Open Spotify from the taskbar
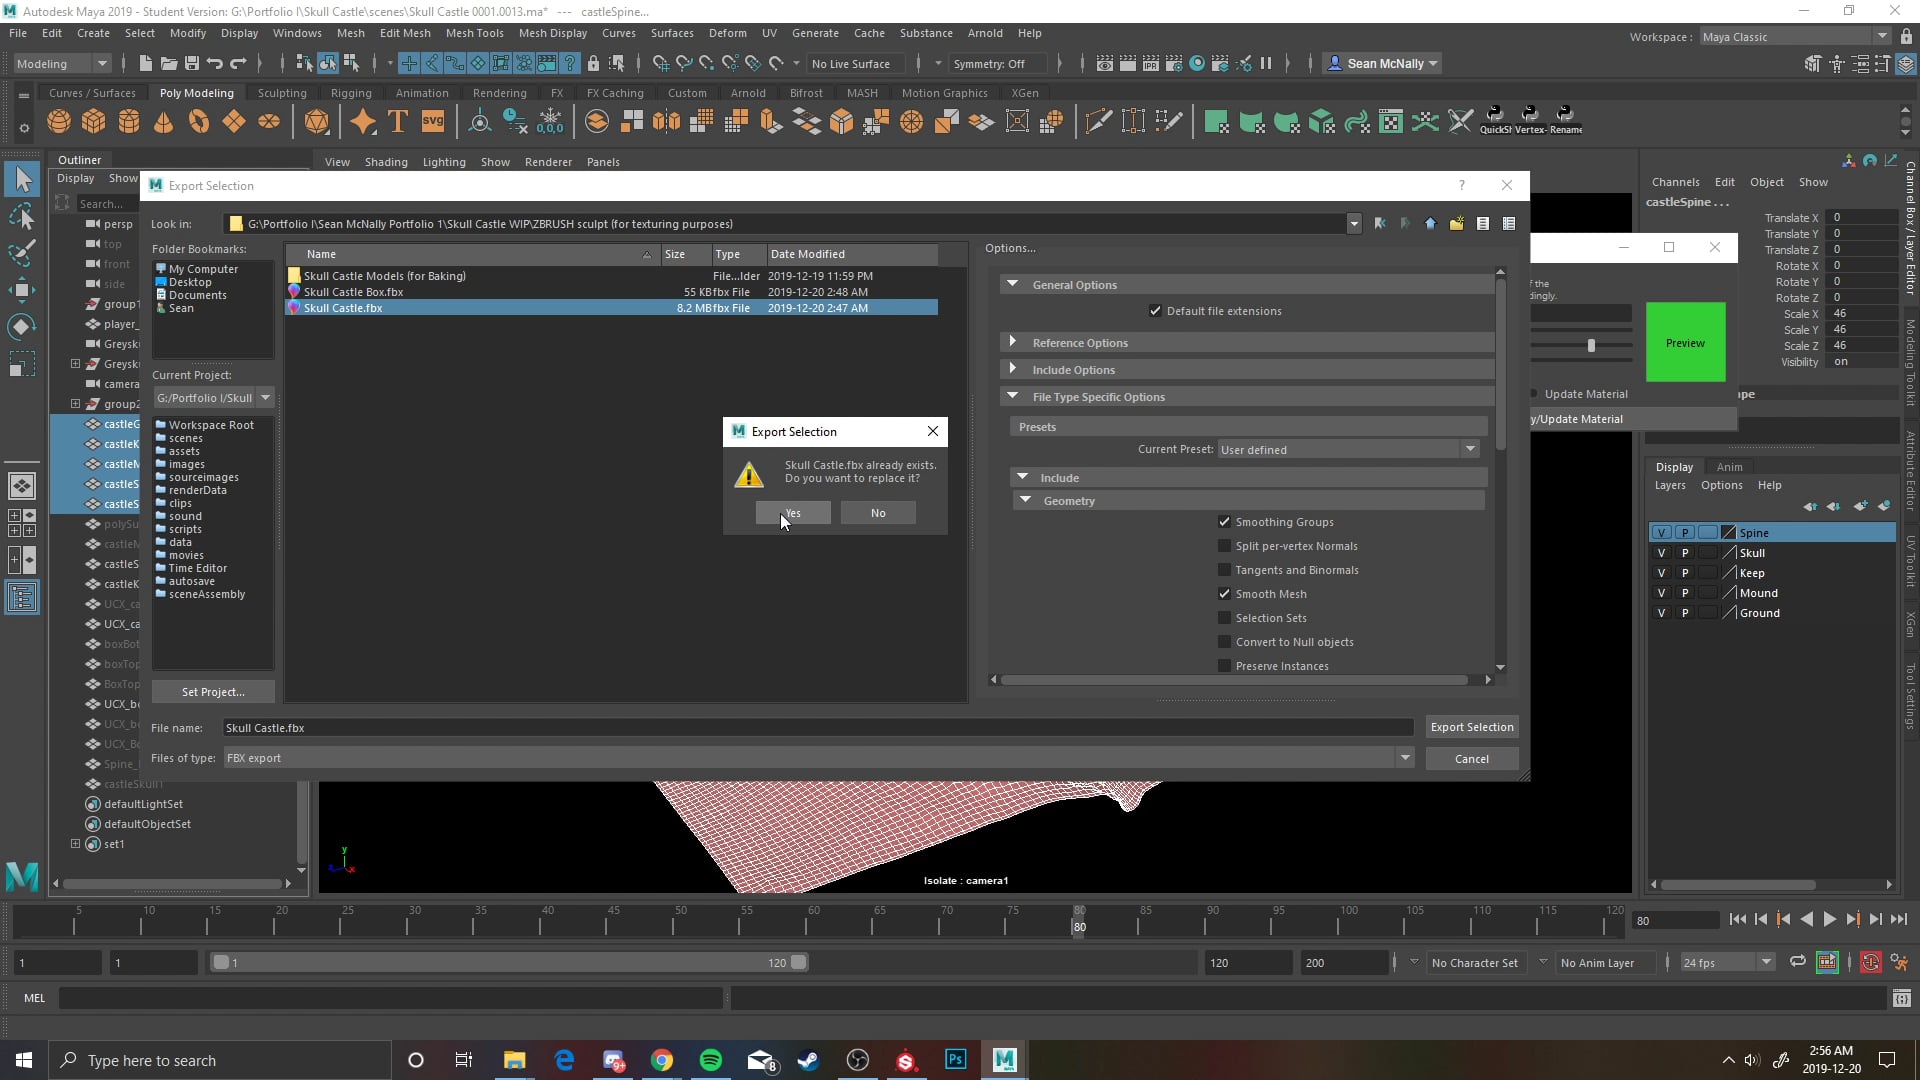Image resolution: width=1920 pixels, height=1080 pixels. click(711, 1060)
